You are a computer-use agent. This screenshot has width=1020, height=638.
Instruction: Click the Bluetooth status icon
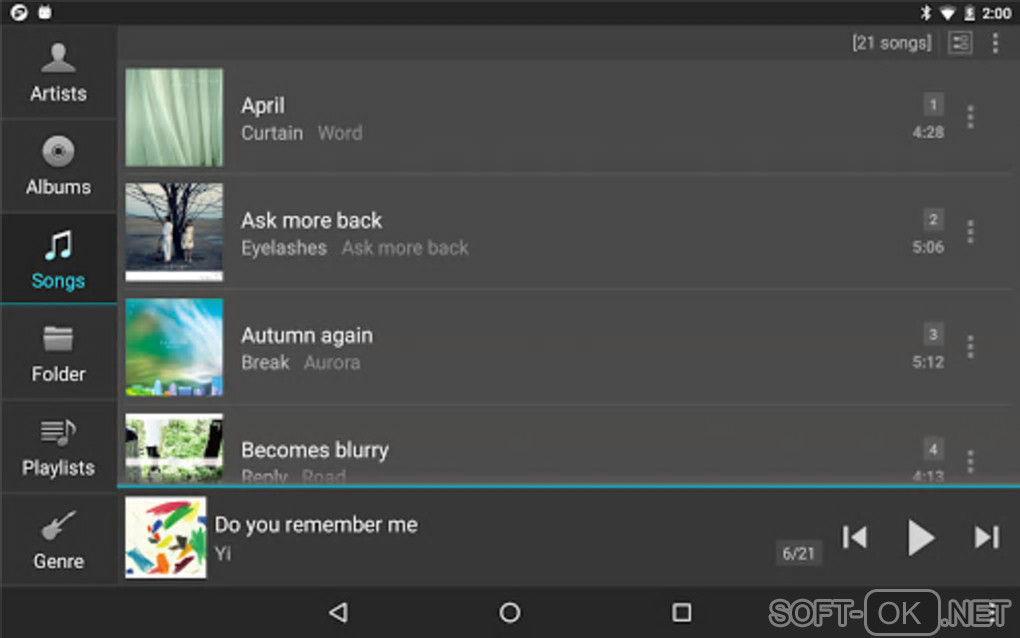[x=926, y=12]
